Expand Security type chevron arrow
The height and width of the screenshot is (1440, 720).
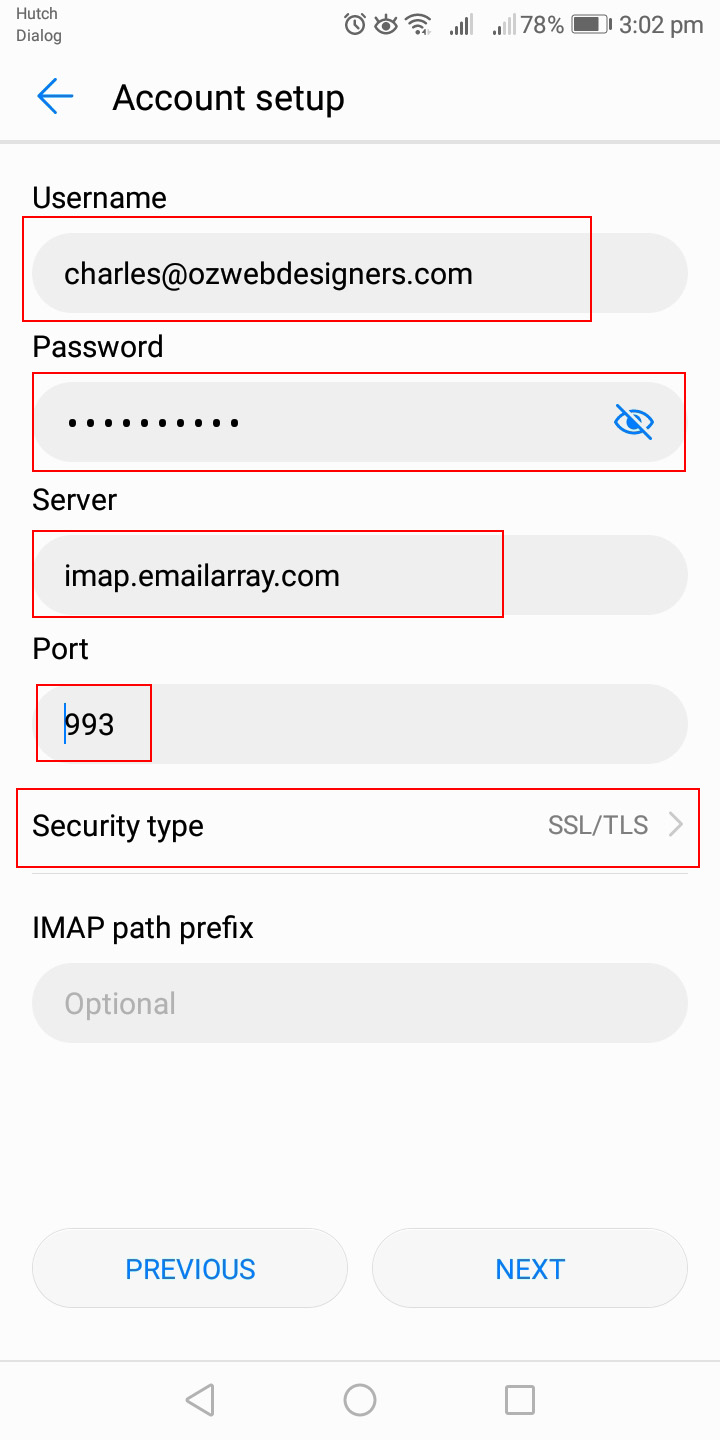tap(676, 825)
